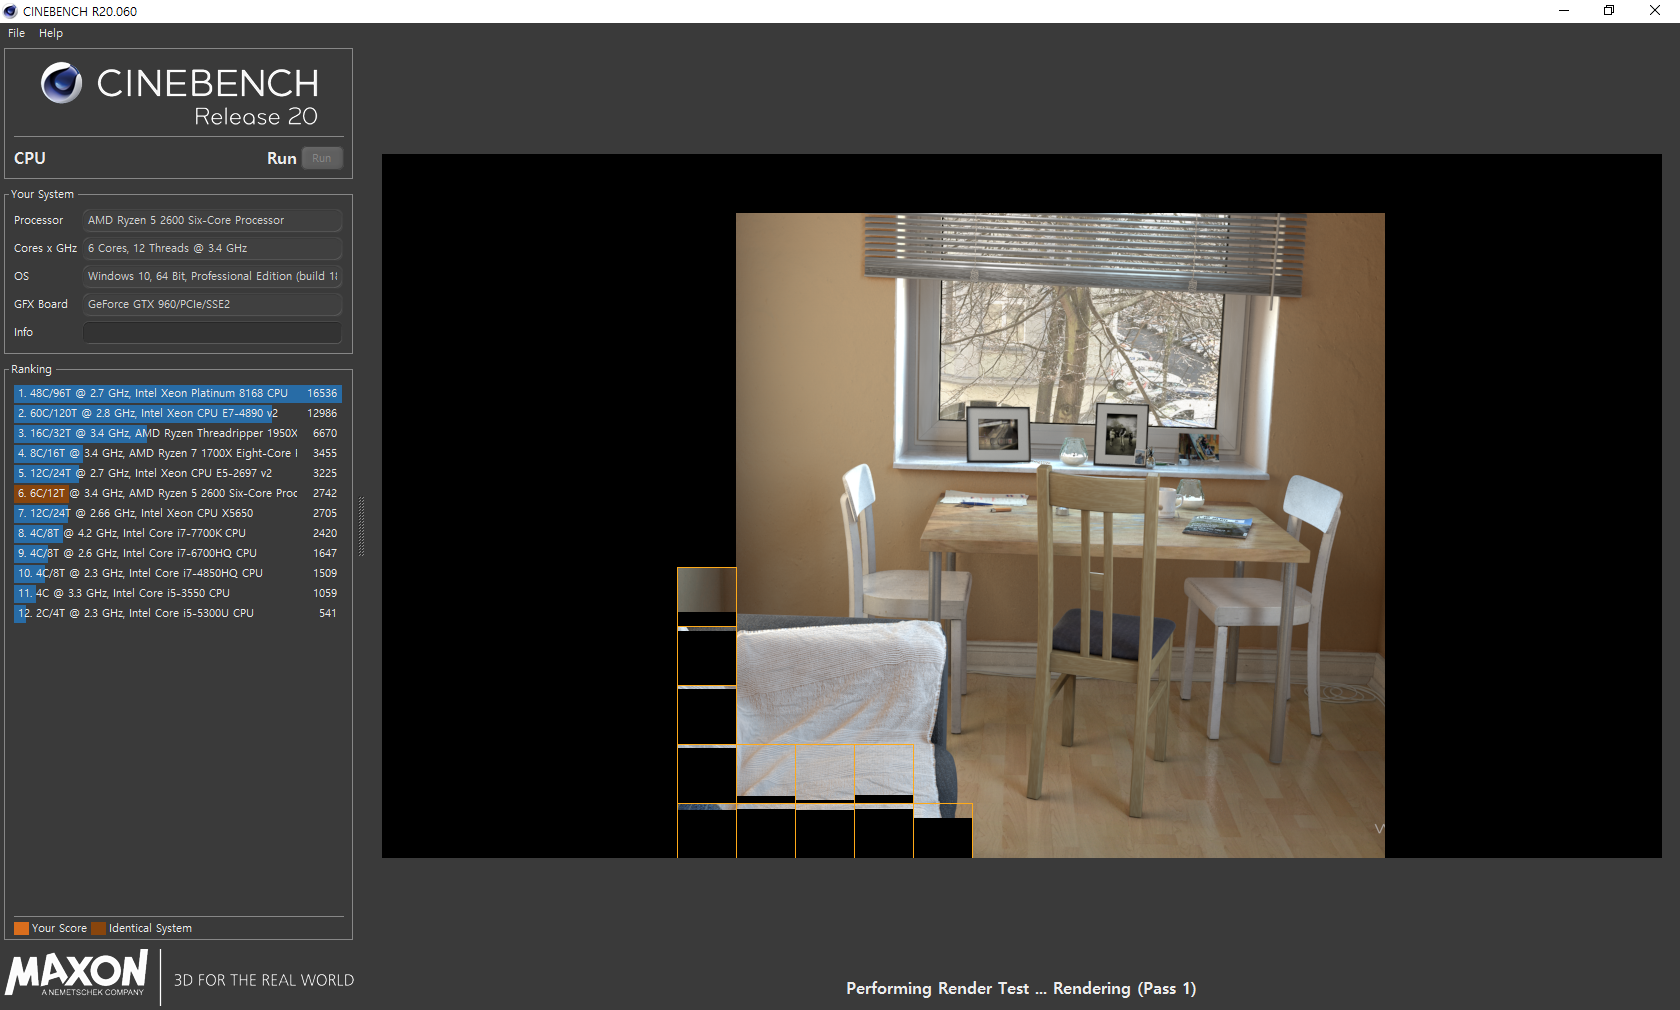Click the render status text at bottom
1680x1010 pixels.
pos(1021,988)
